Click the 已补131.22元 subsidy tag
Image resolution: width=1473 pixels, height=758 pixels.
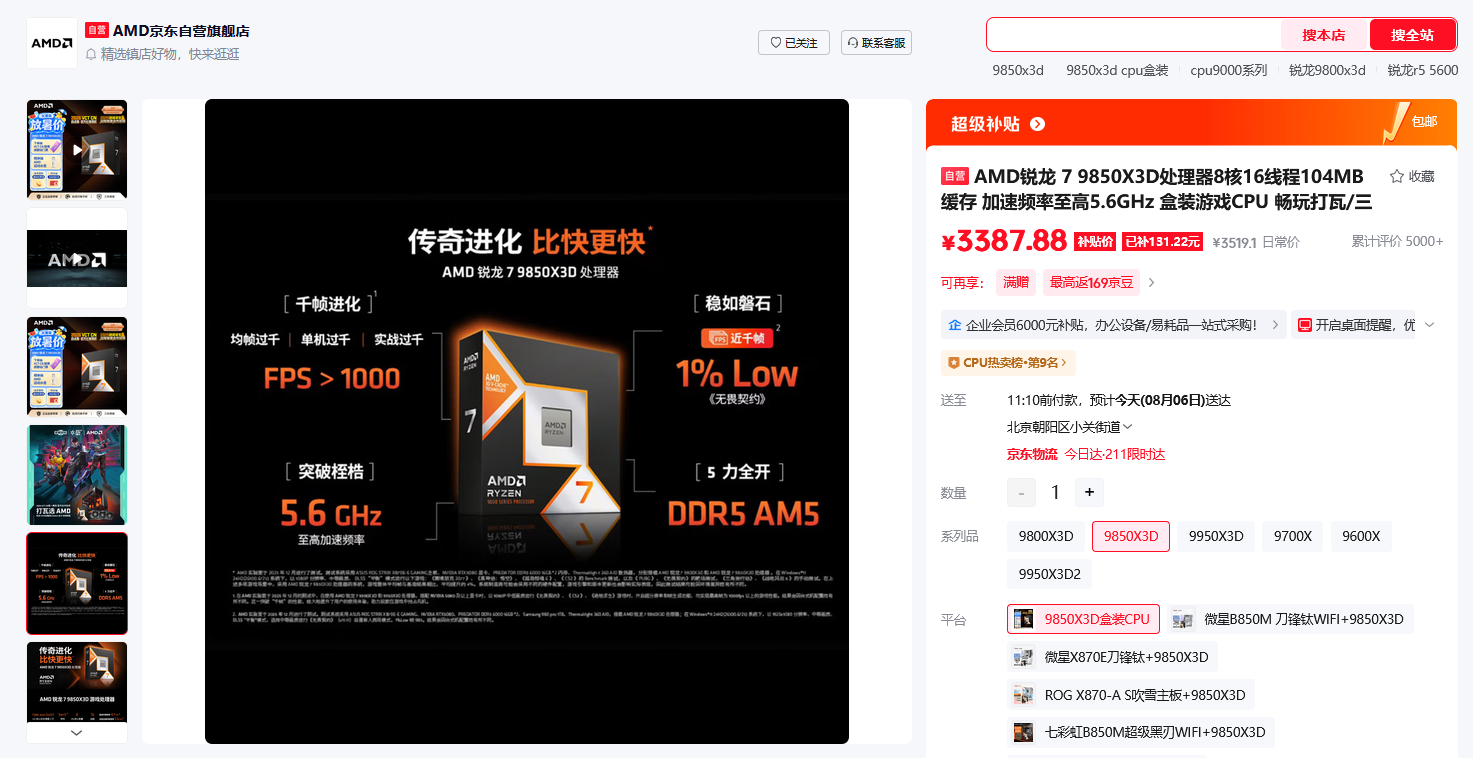click(x=1162, y=242)
